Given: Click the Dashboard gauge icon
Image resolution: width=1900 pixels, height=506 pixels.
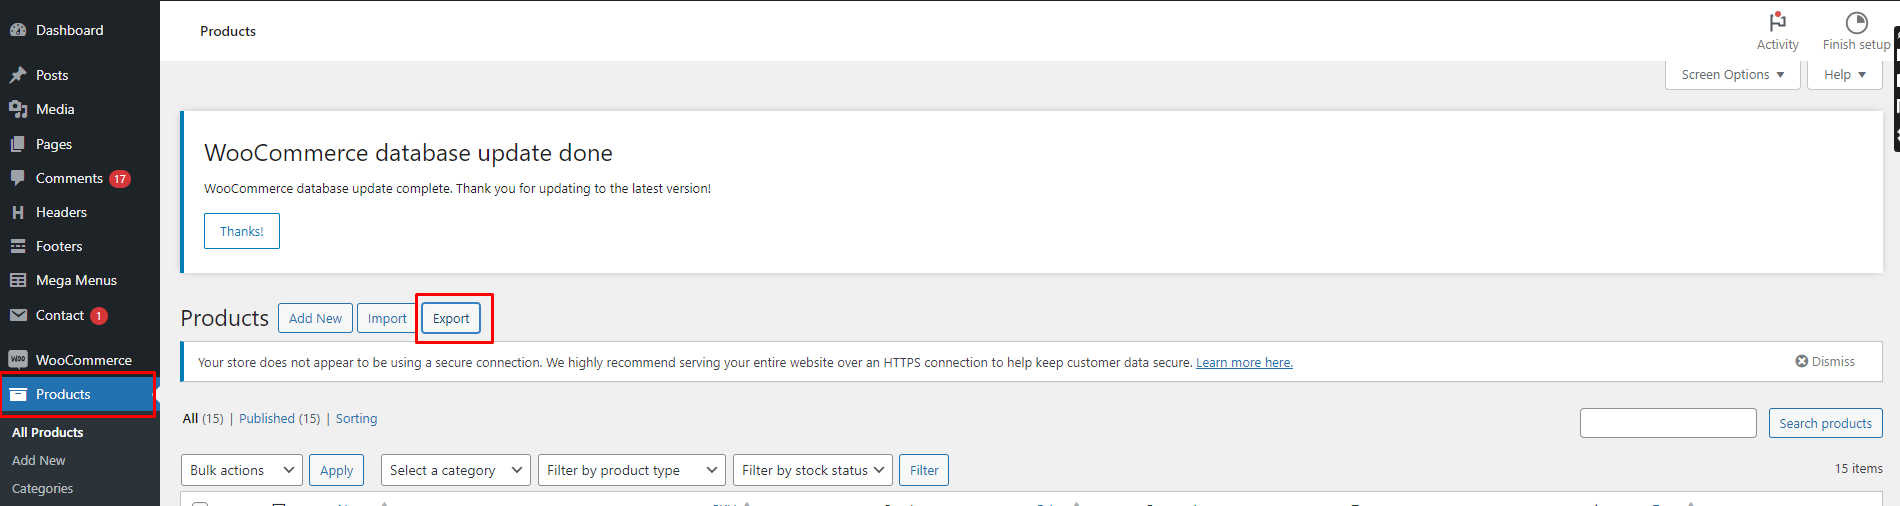Looking at the screenshot, I should (18, 30).
